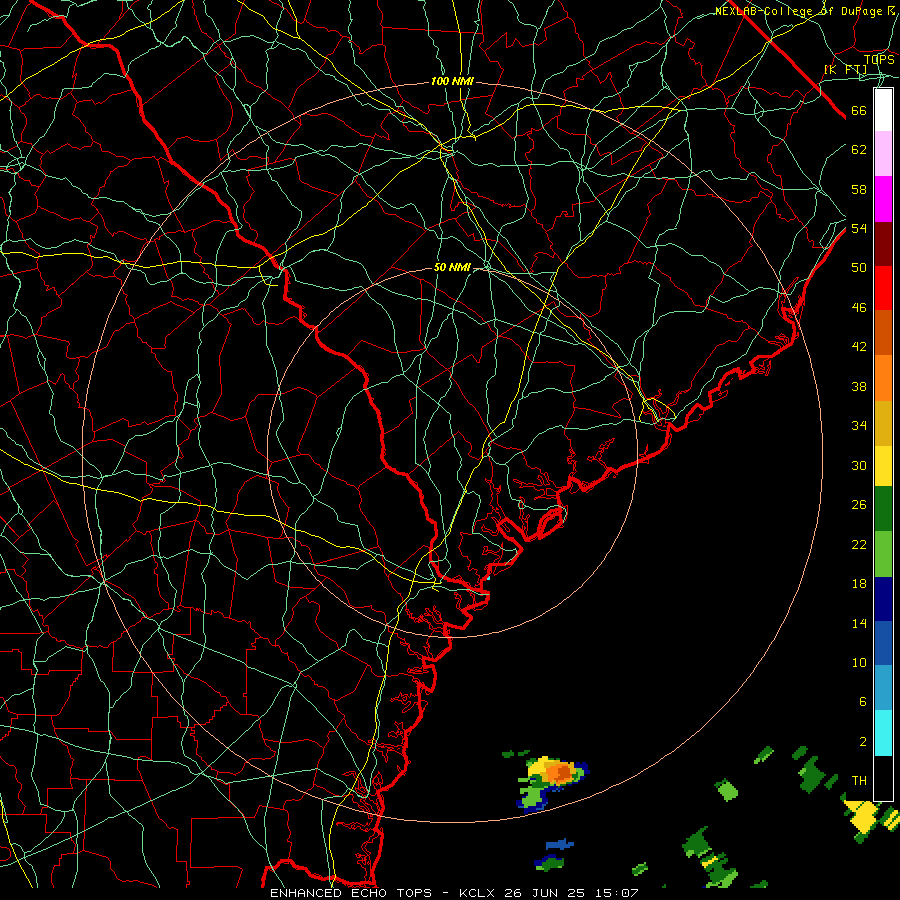Click the navy 14-18 kft legend swatch
The width and height of the screenshot is (900, 900).
click(x=883, y=599)
